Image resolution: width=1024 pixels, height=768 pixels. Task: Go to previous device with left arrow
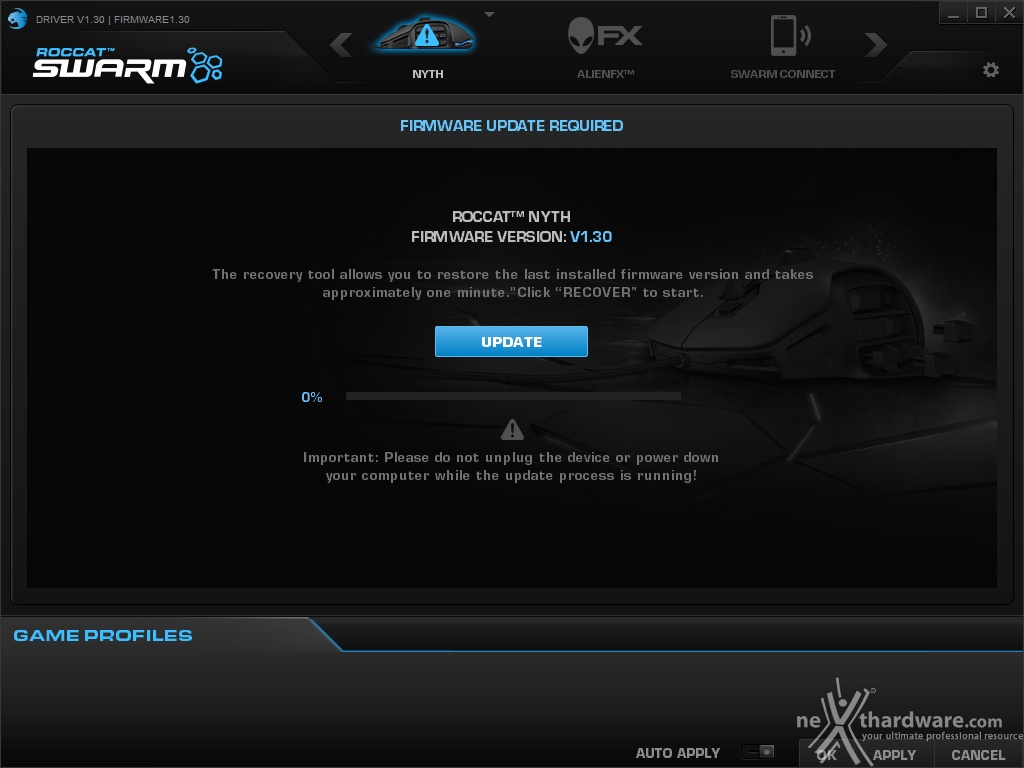point(341,44)
